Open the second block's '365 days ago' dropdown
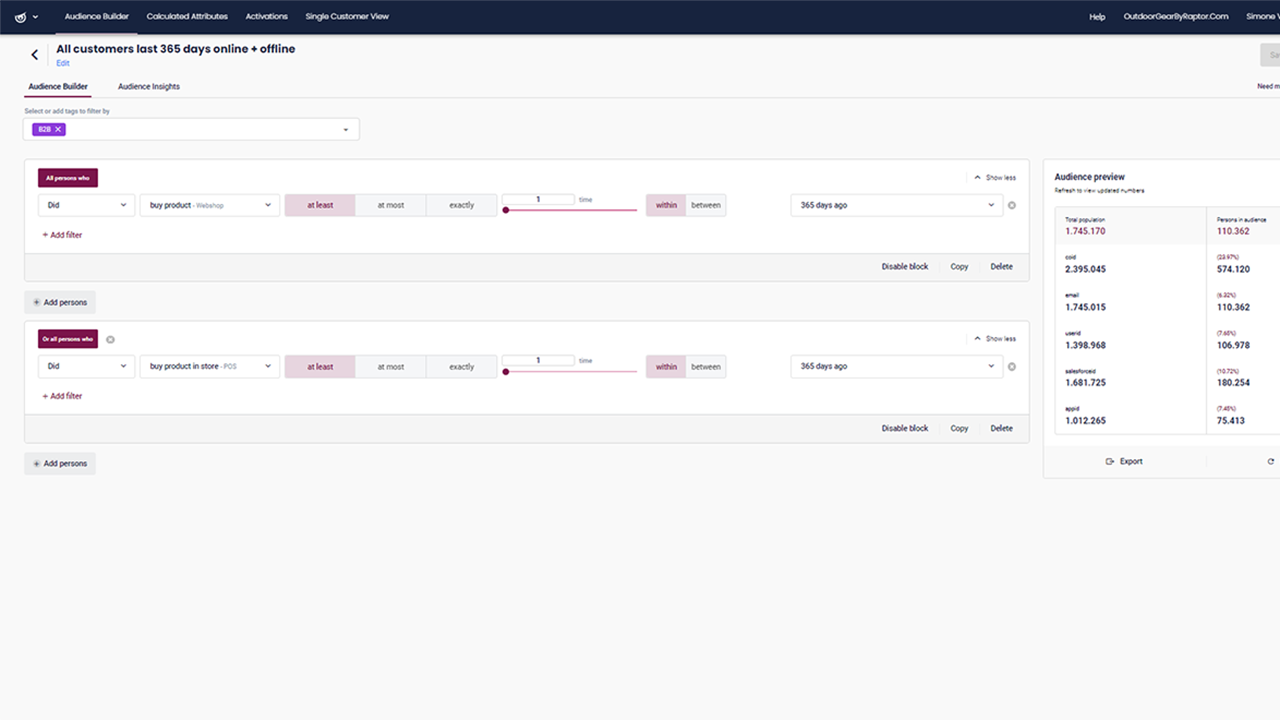The width and height of the screenshot is (1280, 720). [x=896, y=367]
